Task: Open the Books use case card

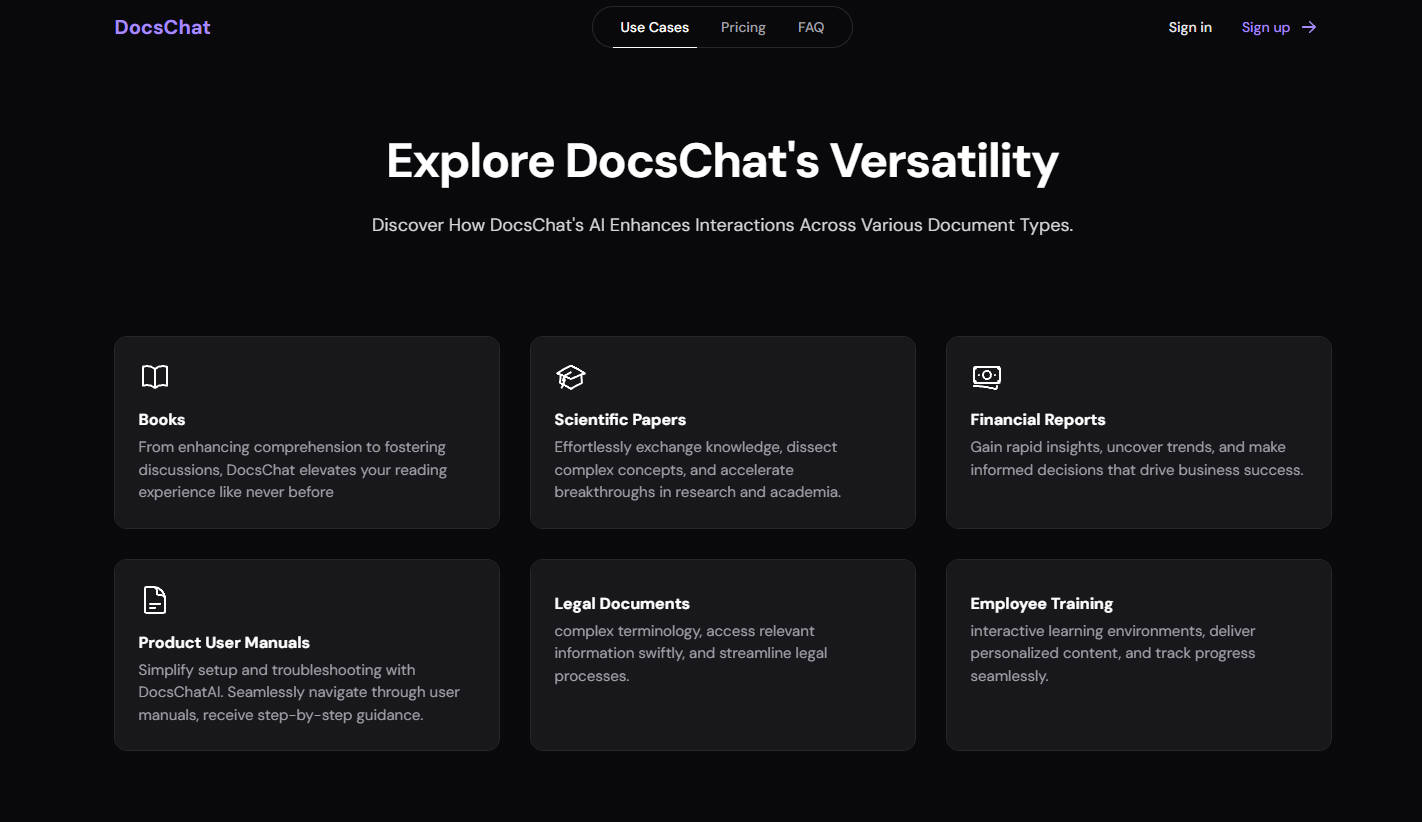Action: [306, 432]
